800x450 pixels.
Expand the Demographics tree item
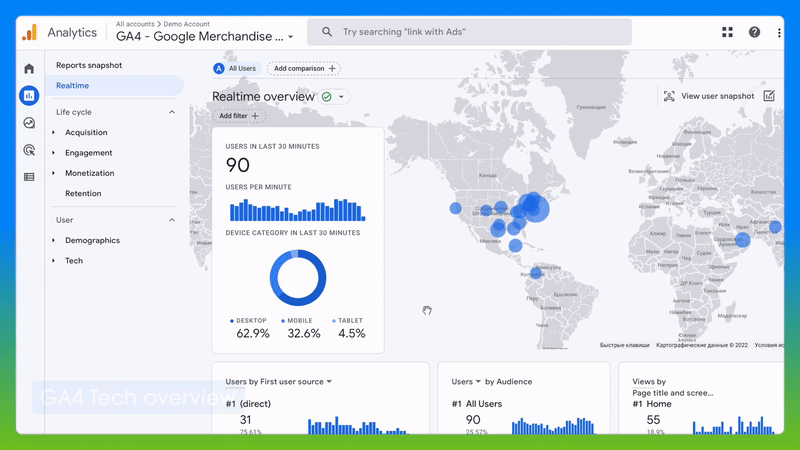[x=54, y=240]
